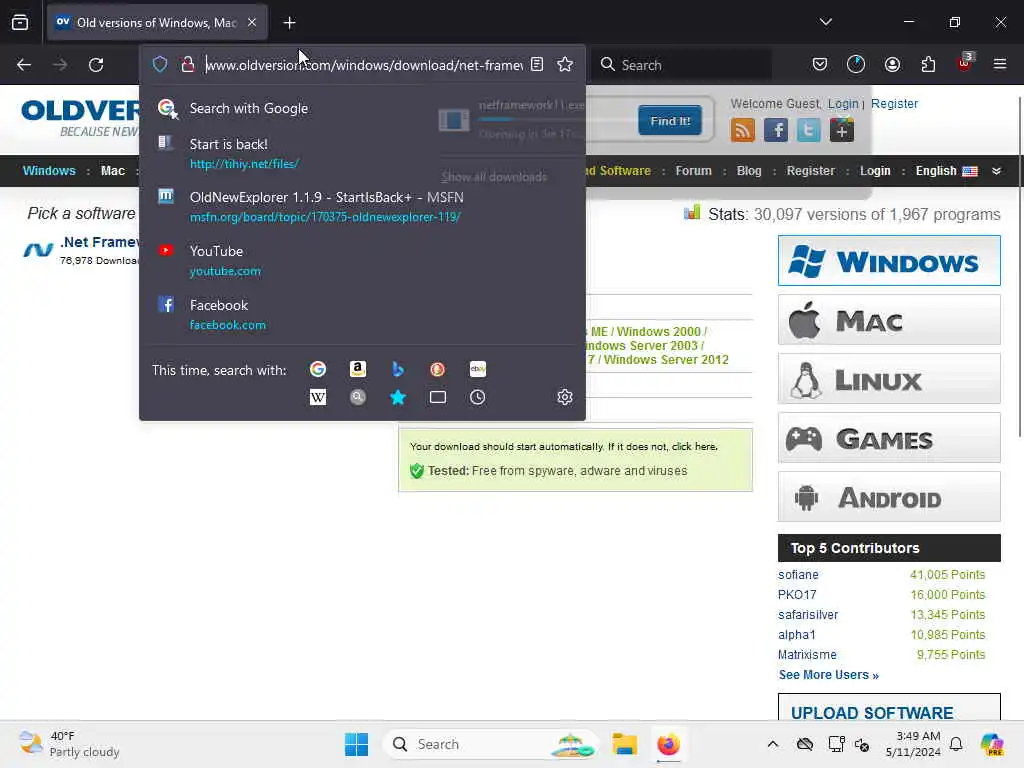Open the downloads progress toolbar icon

[x=856, y=64]
